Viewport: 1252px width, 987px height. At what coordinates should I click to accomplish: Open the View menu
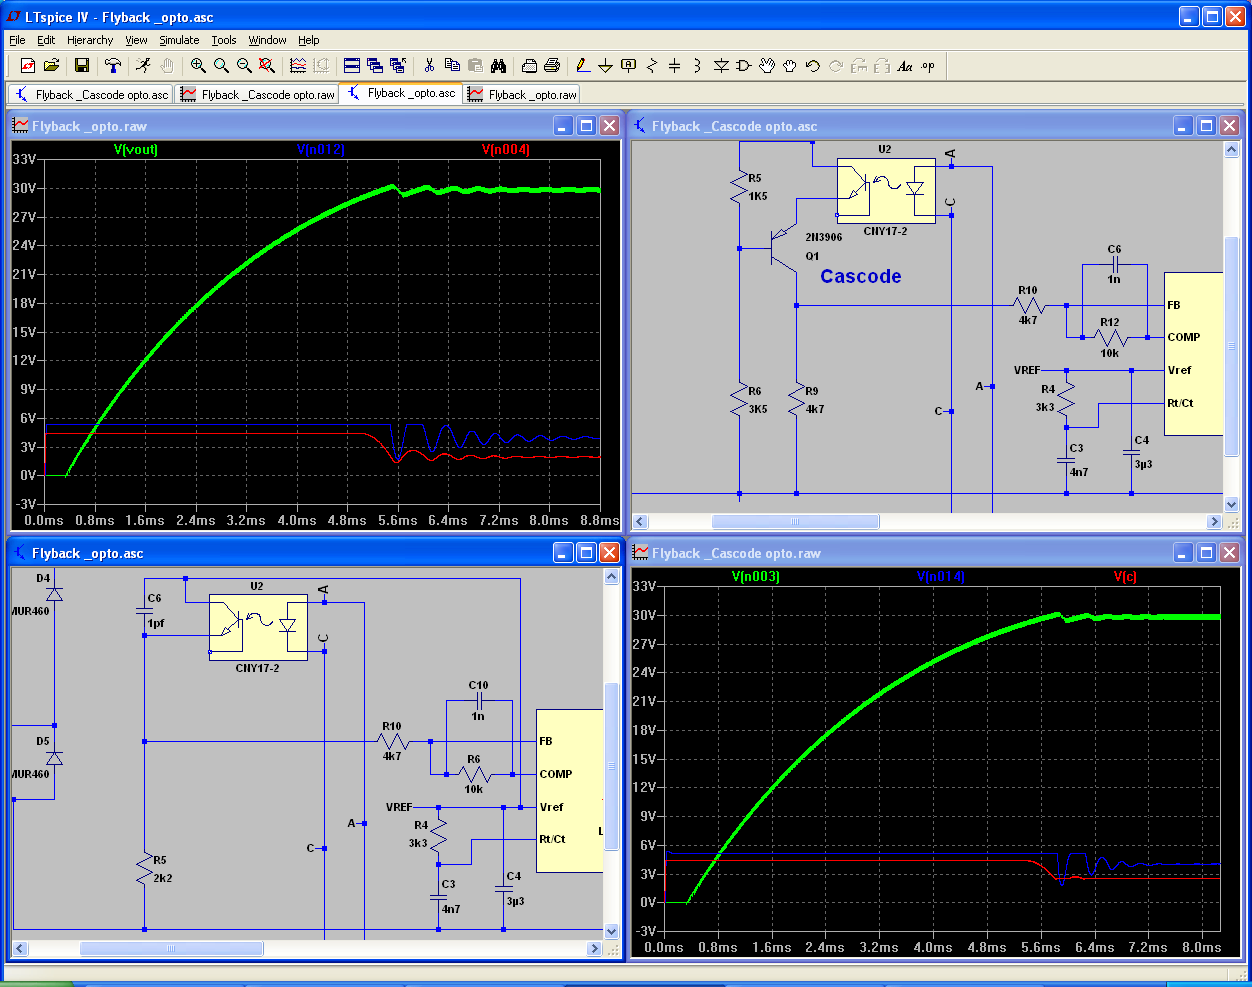click(x=136, y=40)
